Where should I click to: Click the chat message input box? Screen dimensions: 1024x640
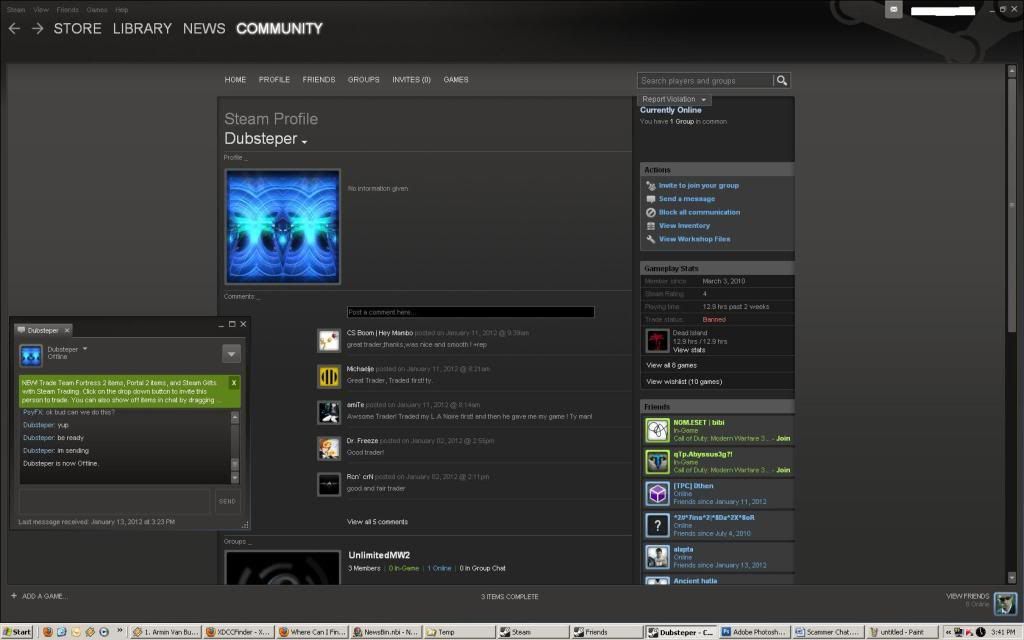[114, 501]
